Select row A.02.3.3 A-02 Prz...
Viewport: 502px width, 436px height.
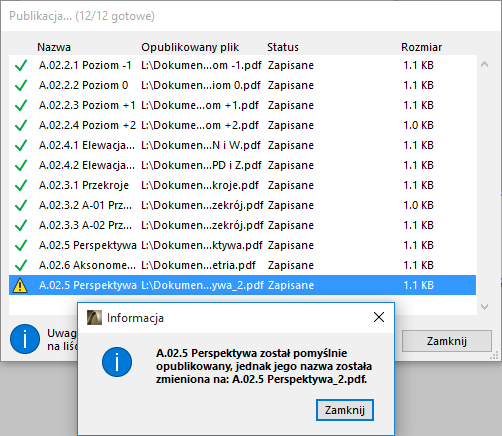(242, 225)
